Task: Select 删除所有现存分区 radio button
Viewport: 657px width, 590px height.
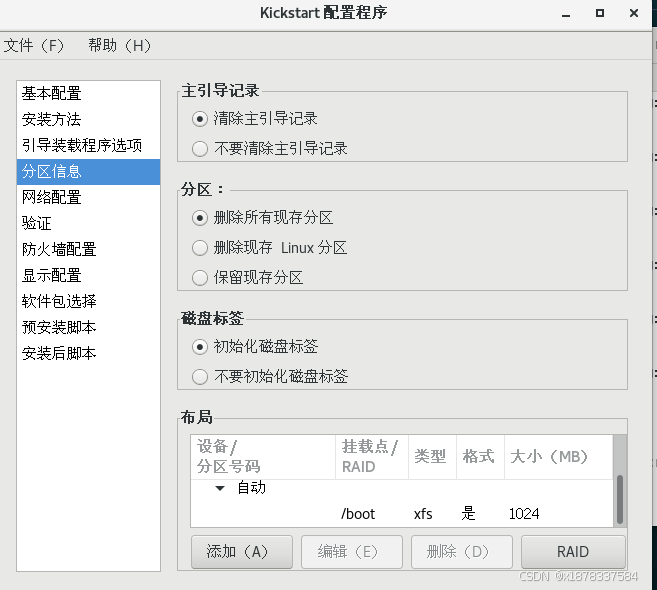Action: pos(200,218)
